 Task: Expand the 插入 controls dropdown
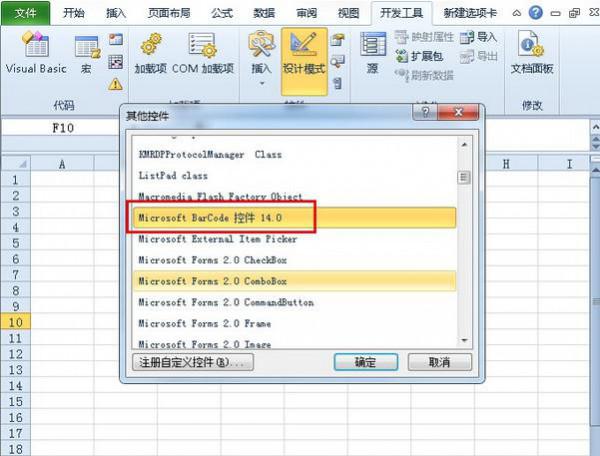point(262,60)
